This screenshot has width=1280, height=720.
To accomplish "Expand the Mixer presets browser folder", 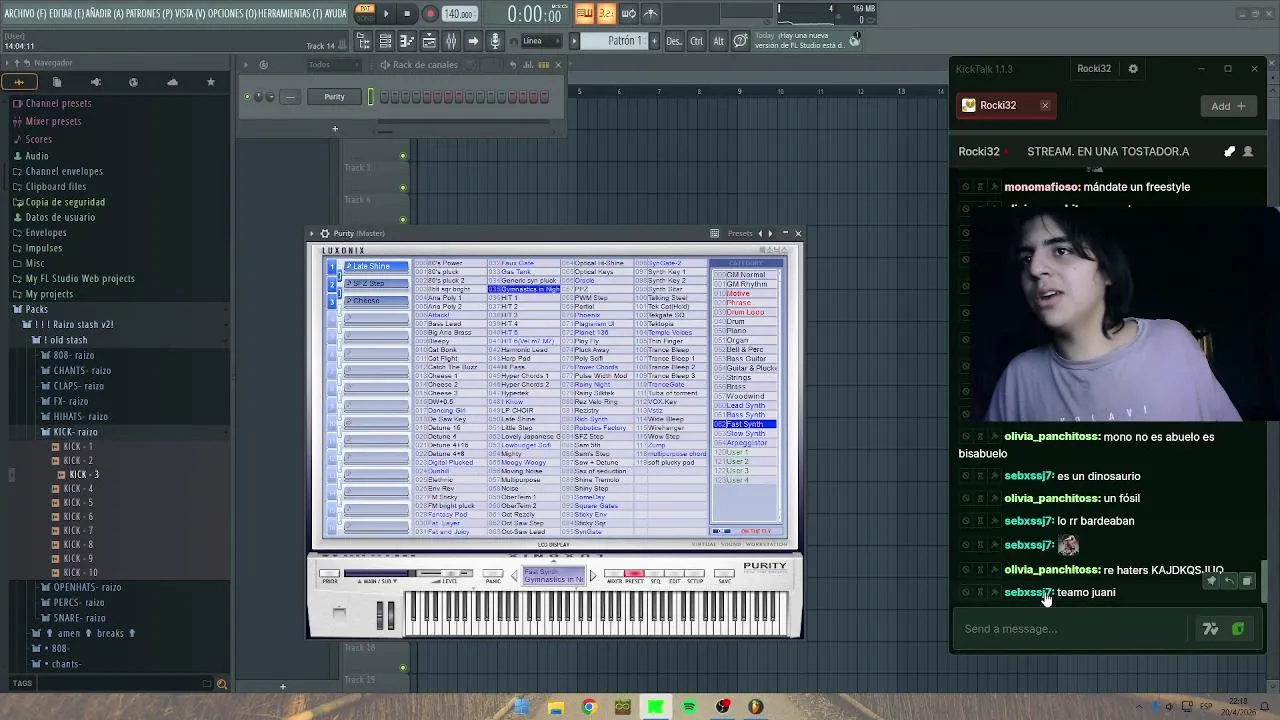I will (x=53, y=121).
